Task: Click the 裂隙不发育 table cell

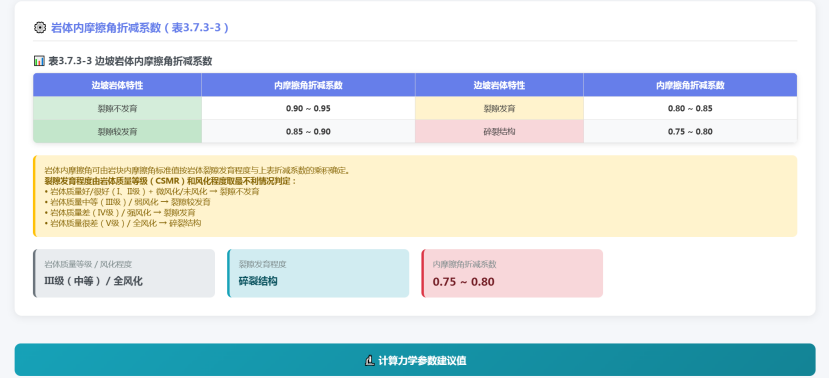Action: pos(118,109)
